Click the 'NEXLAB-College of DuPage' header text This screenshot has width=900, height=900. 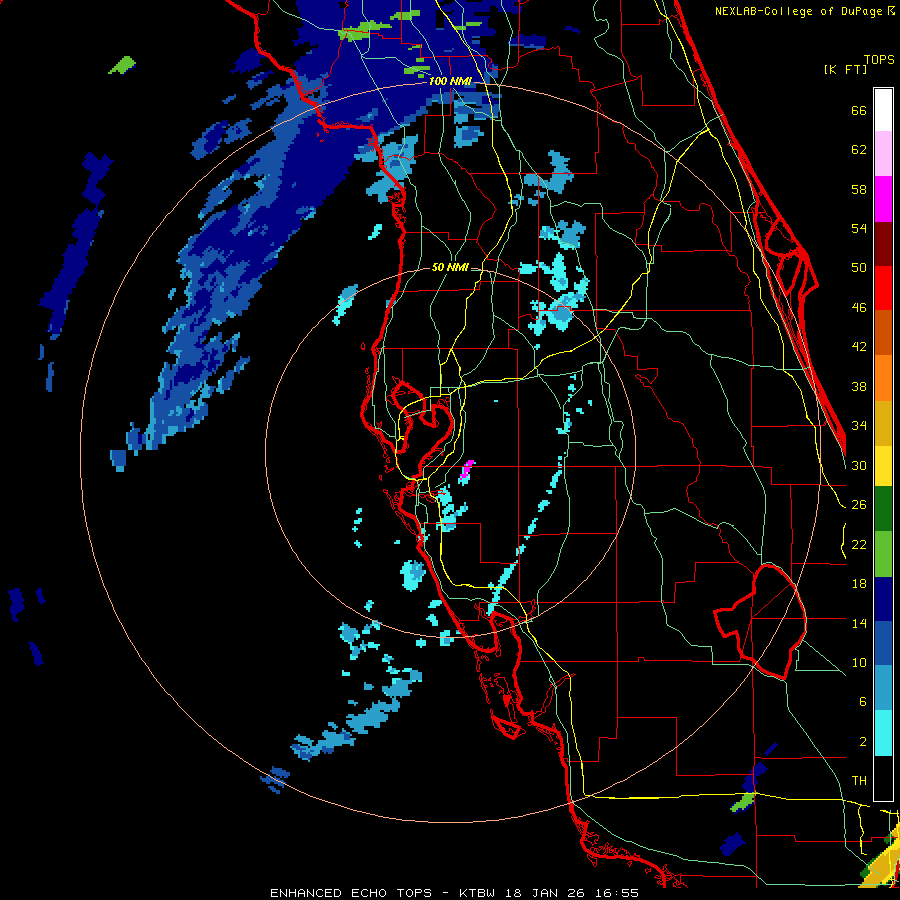click(799, 11)
